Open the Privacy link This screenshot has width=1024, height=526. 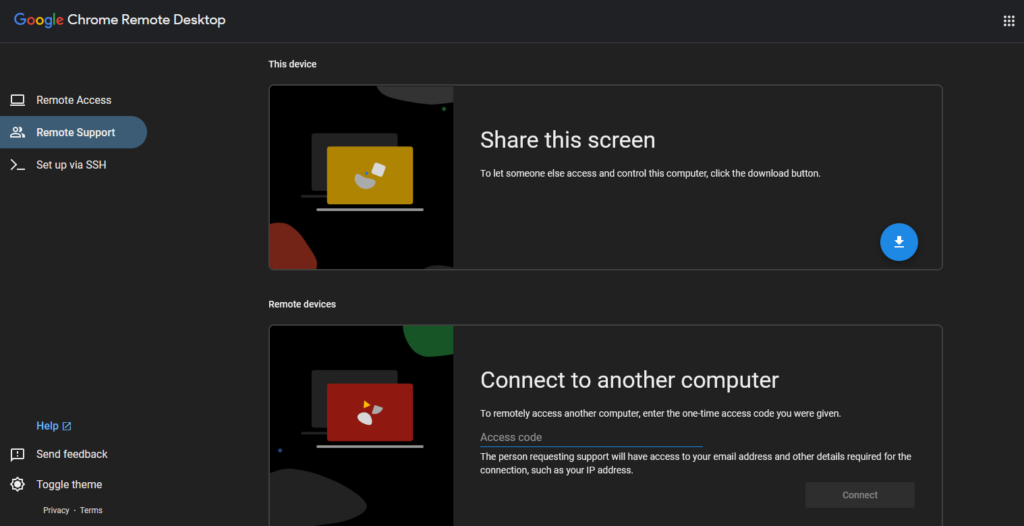pos(56,510)
